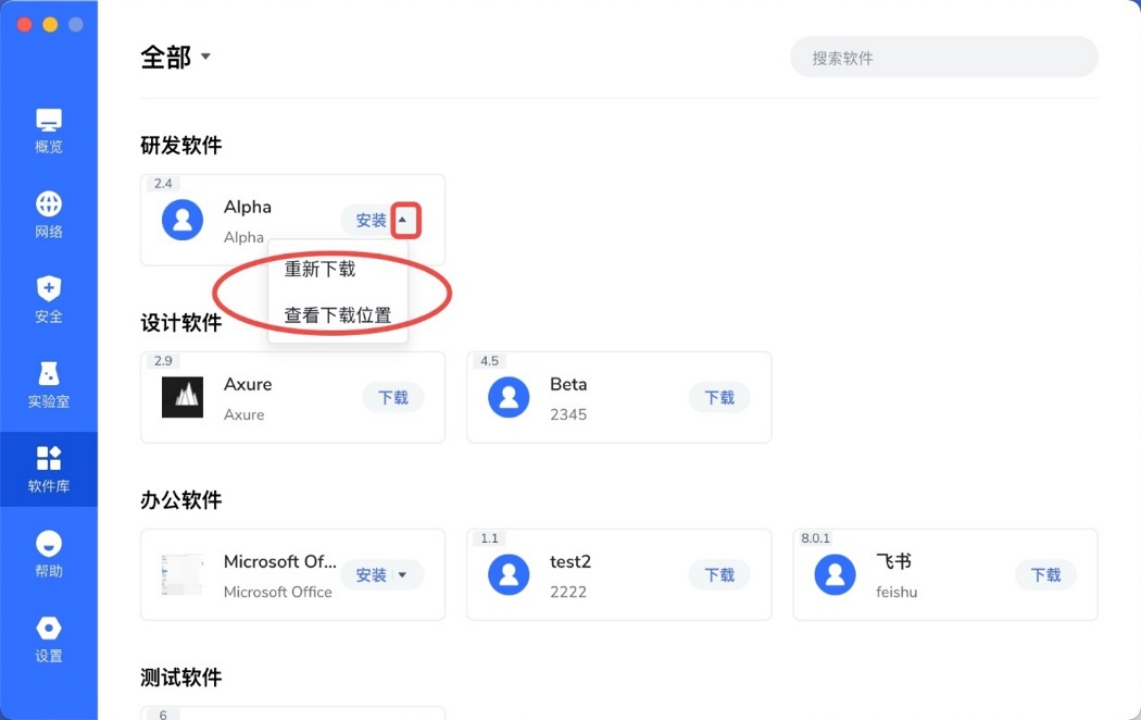Viewport: 1141px width, 720px height.
Task: Download the Beta application
Action: [719, 397]
